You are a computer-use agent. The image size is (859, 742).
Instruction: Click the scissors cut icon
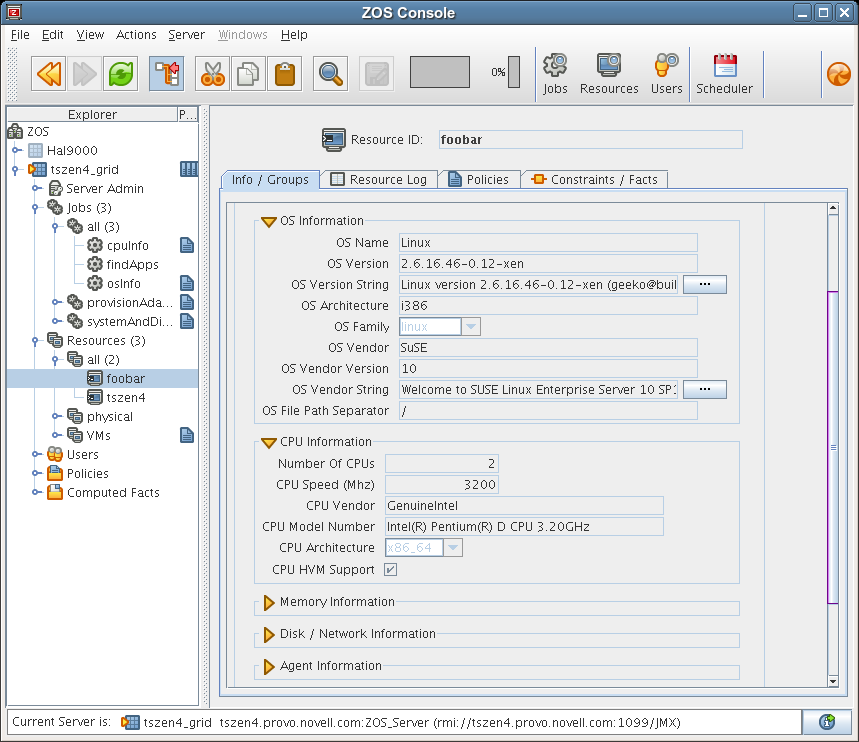[211, 73]
